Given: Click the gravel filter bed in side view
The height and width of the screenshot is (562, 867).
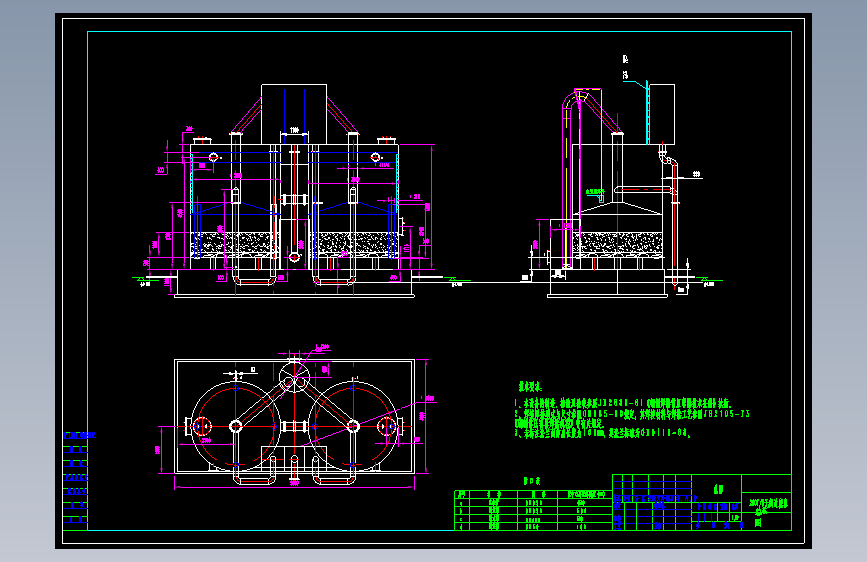Looking at the screenshot, I should [x=618, y=244].
